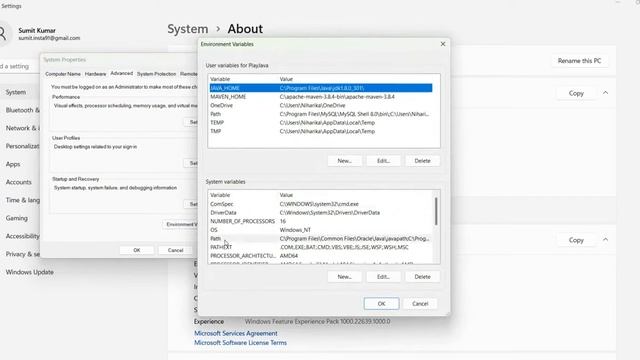
Task: Select JAVA_HOME user variable row
Action: pos(321,88)
